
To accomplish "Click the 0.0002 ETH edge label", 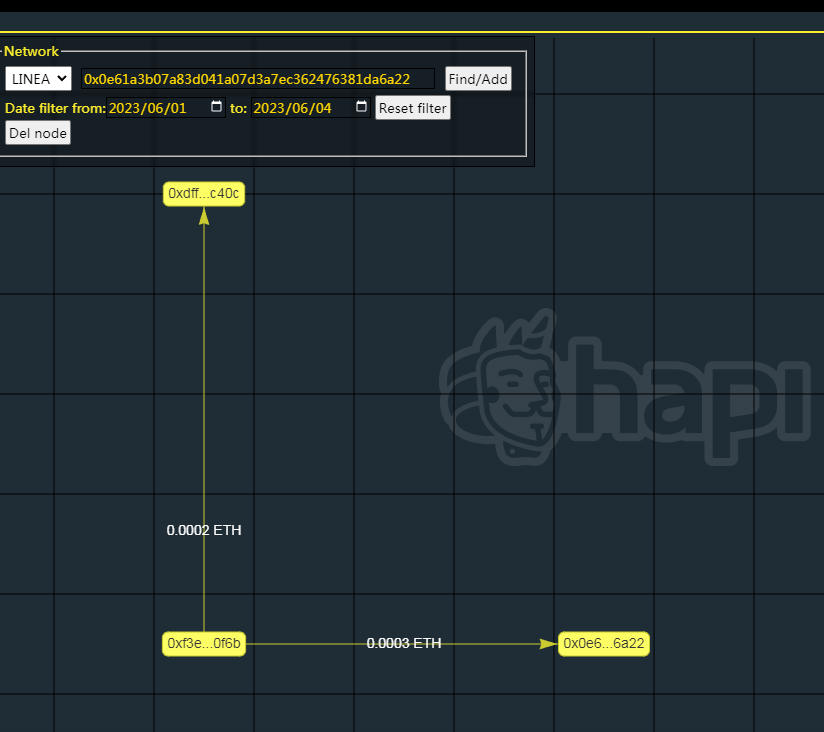I will tap(204, 530).
